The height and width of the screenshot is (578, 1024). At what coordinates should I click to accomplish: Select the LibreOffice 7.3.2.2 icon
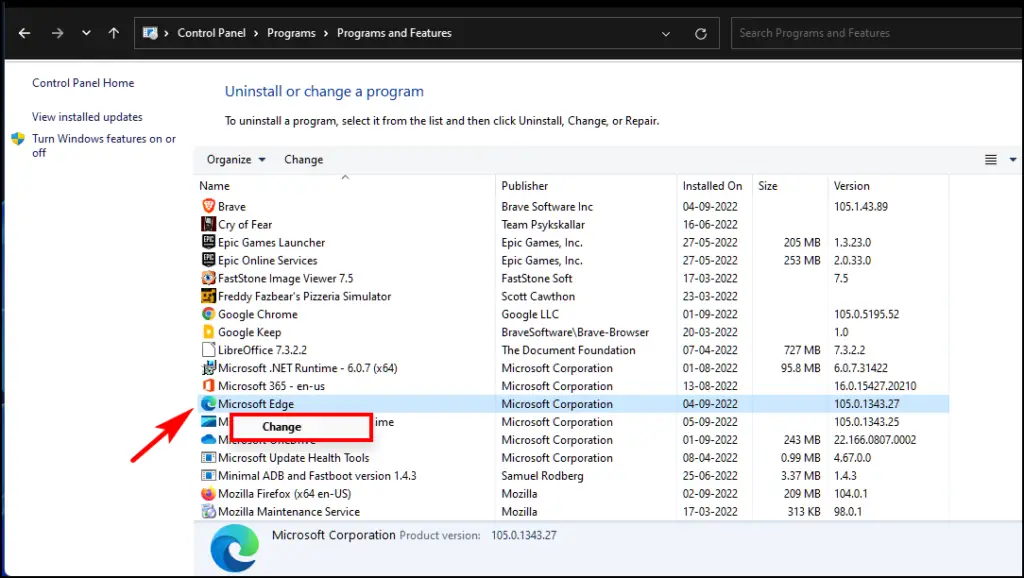(x=208, y=349)
